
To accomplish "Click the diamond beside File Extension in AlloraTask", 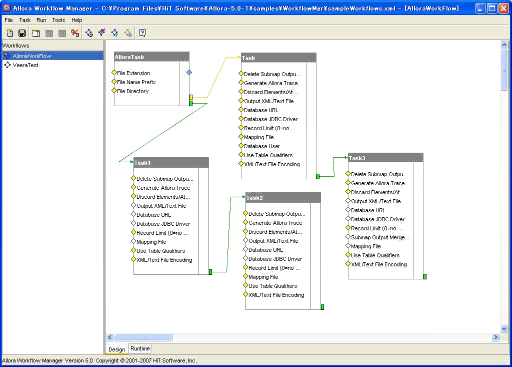I will click(114, 73).
